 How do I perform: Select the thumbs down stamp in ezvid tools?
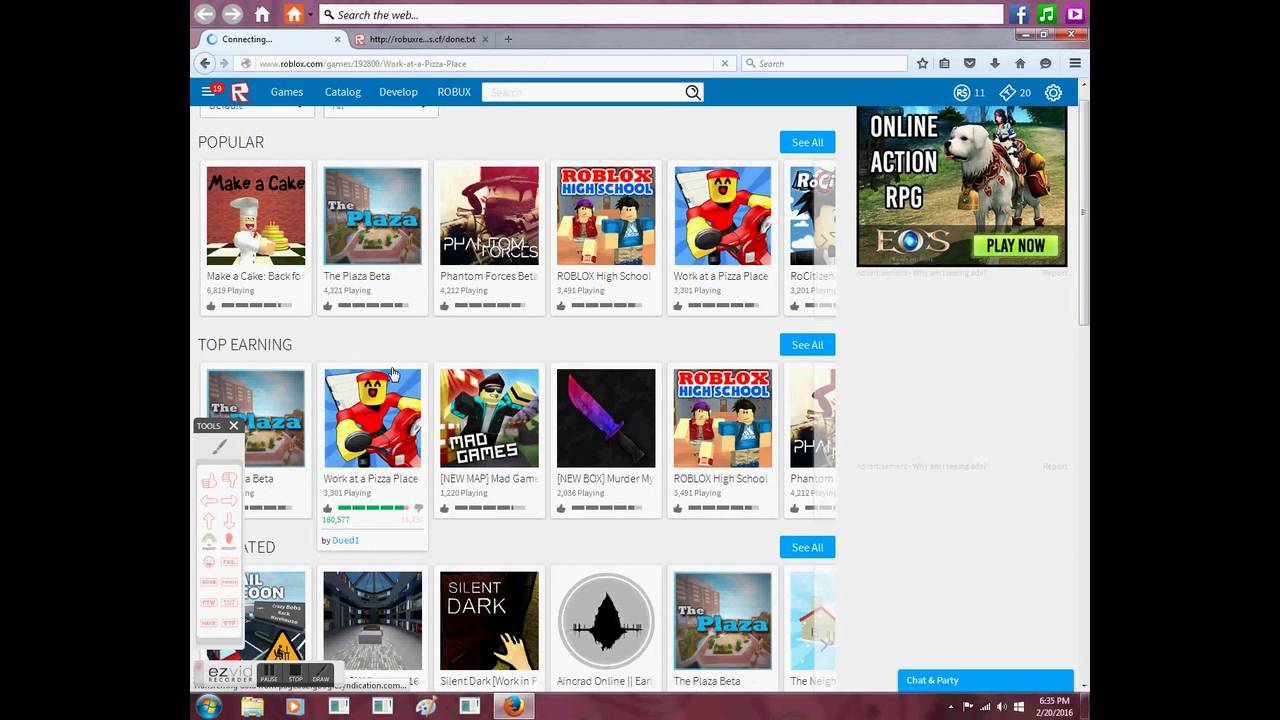tap(229, 480)
